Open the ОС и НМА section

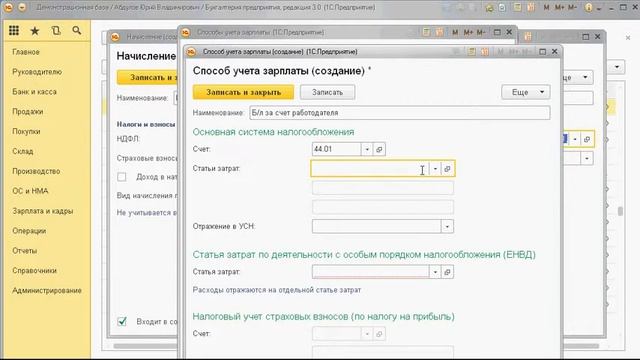pyautogui.click(x=30, y=191)
